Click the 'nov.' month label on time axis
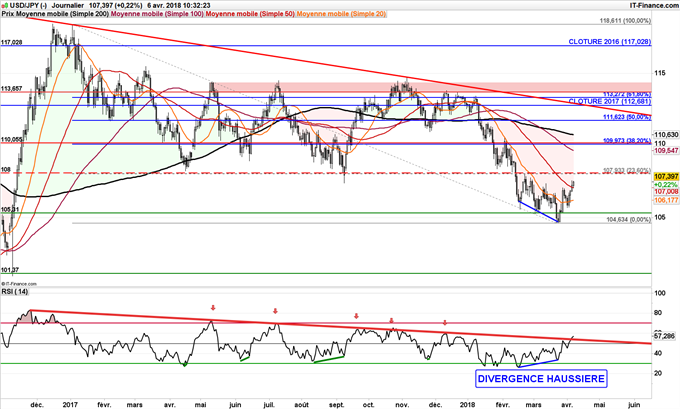Viewport: 680px width, 409px height. (x=402, y=405)
